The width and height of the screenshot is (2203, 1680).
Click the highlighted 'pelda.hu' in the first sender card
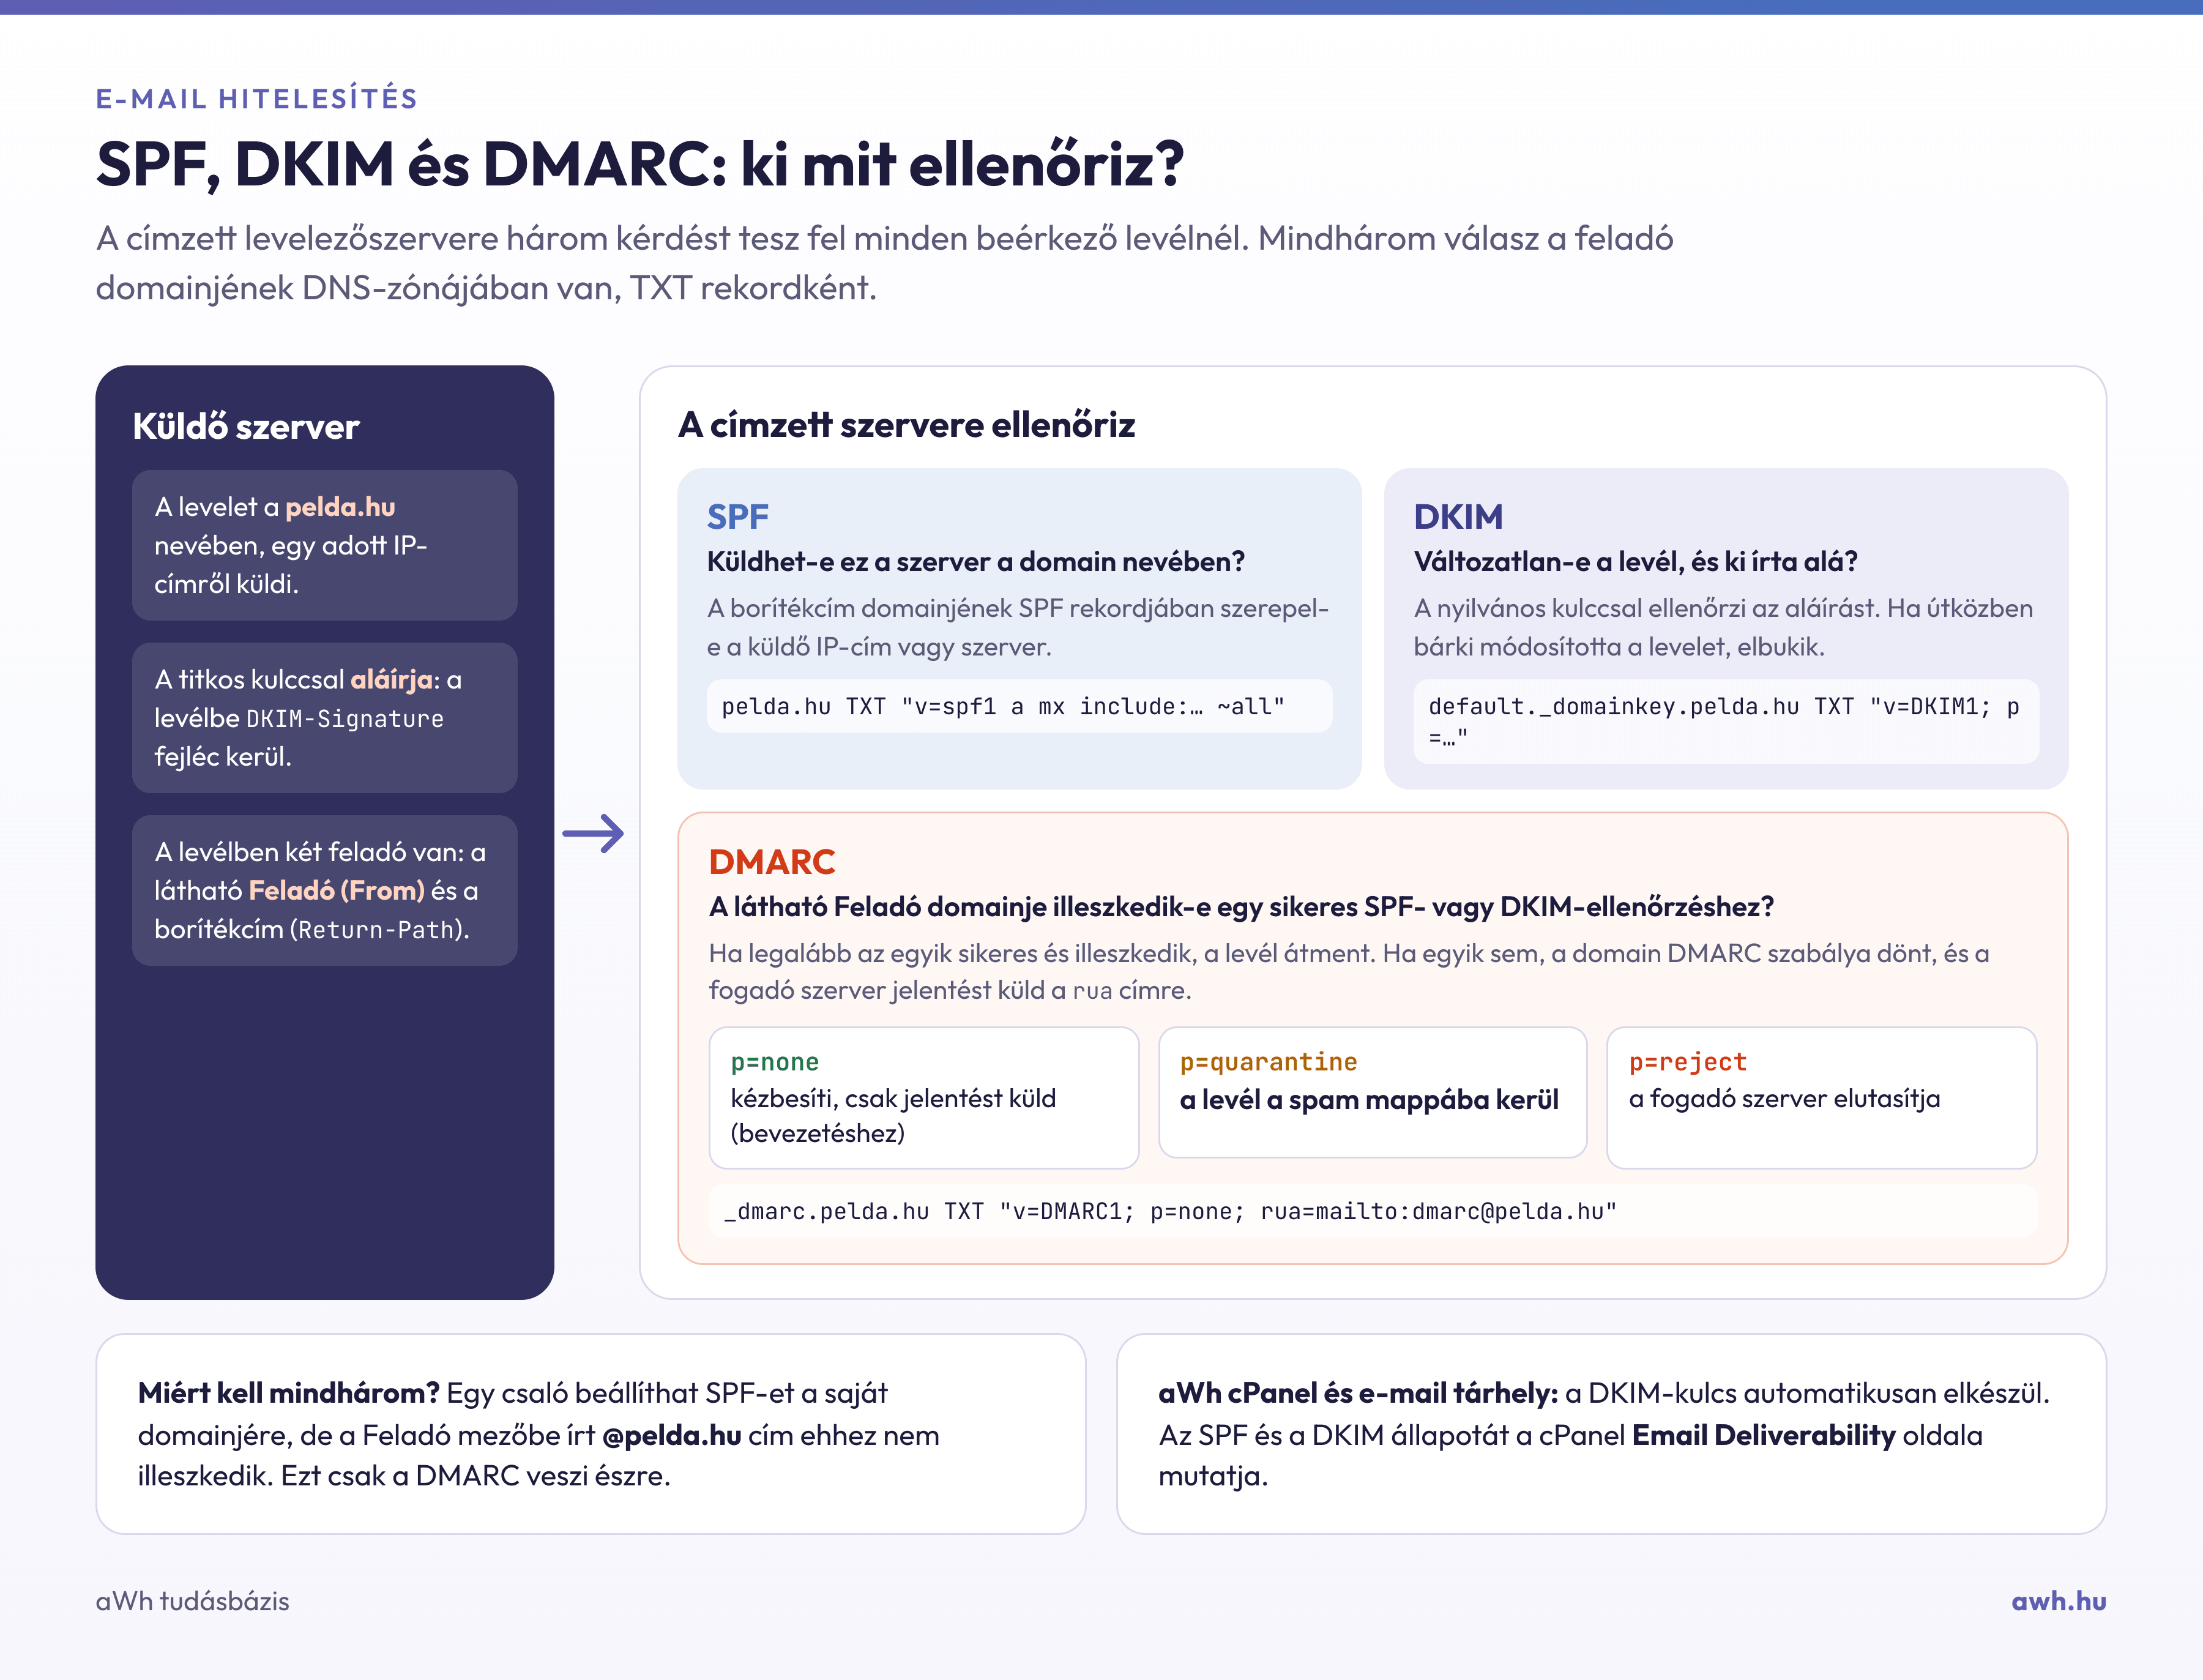340,507
